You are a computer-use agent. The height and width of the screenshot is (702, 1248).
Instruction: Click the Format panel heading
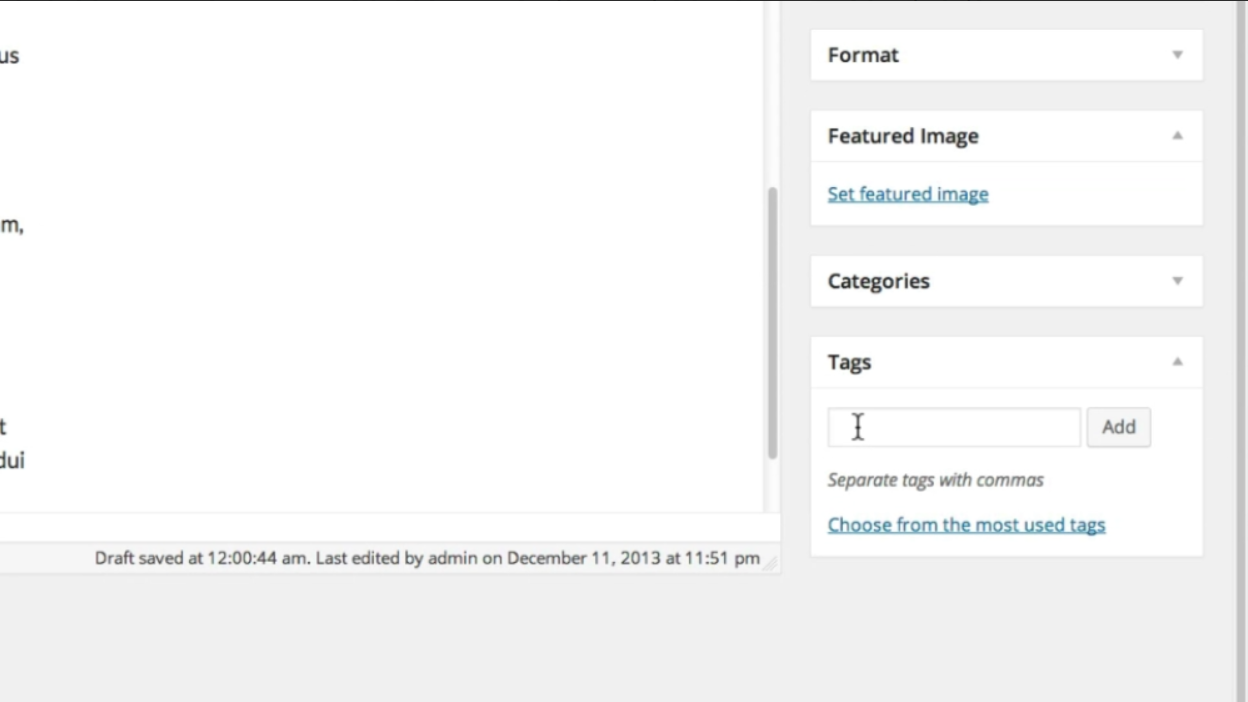[x=863, y=55]
